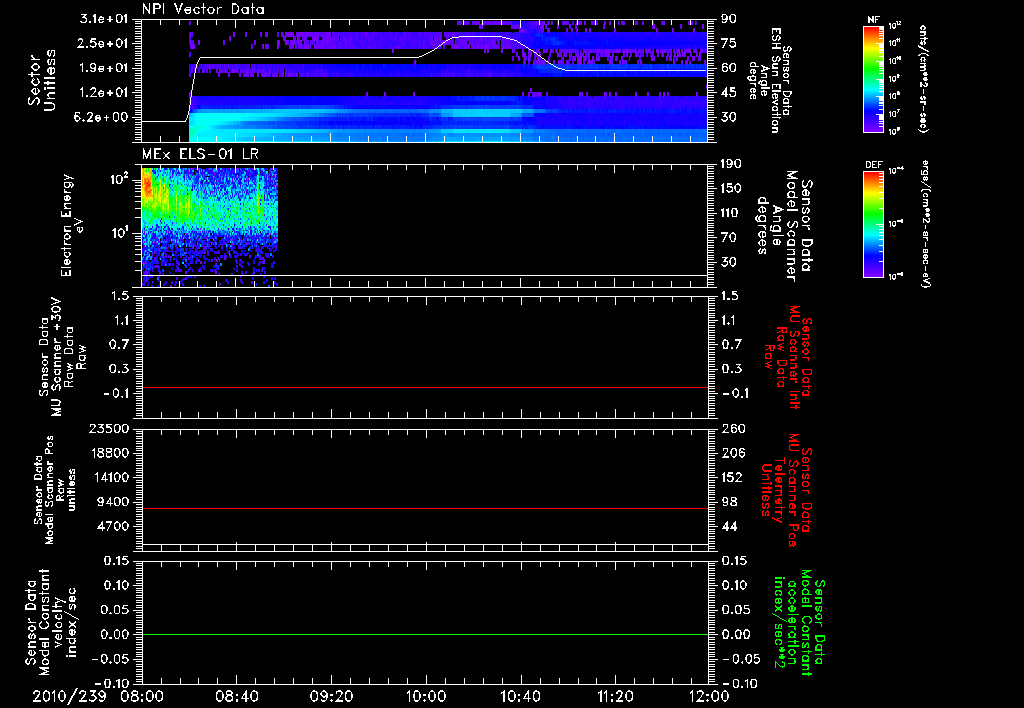Click the "18800" scanner position tick
Image resolution: width=1024 pixels, height=708 pixels.
point(108,453)
